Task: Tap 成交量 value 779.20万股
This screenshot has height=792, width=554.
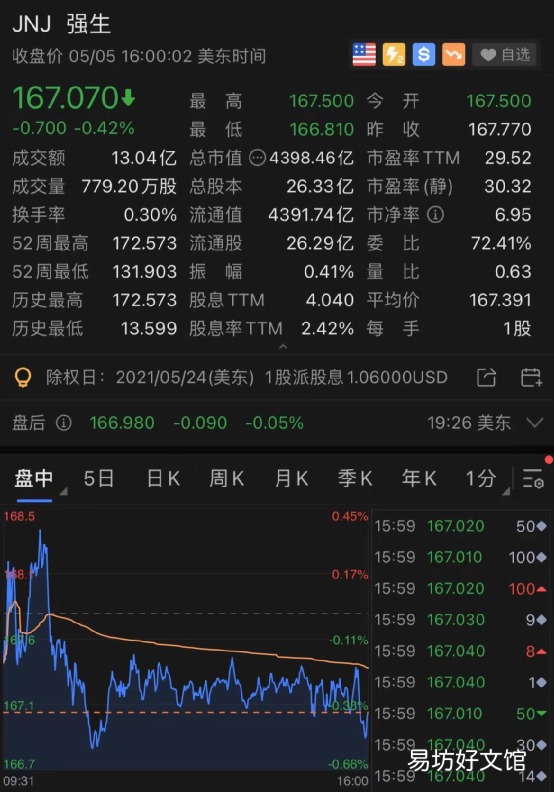Action: point(129,186)
